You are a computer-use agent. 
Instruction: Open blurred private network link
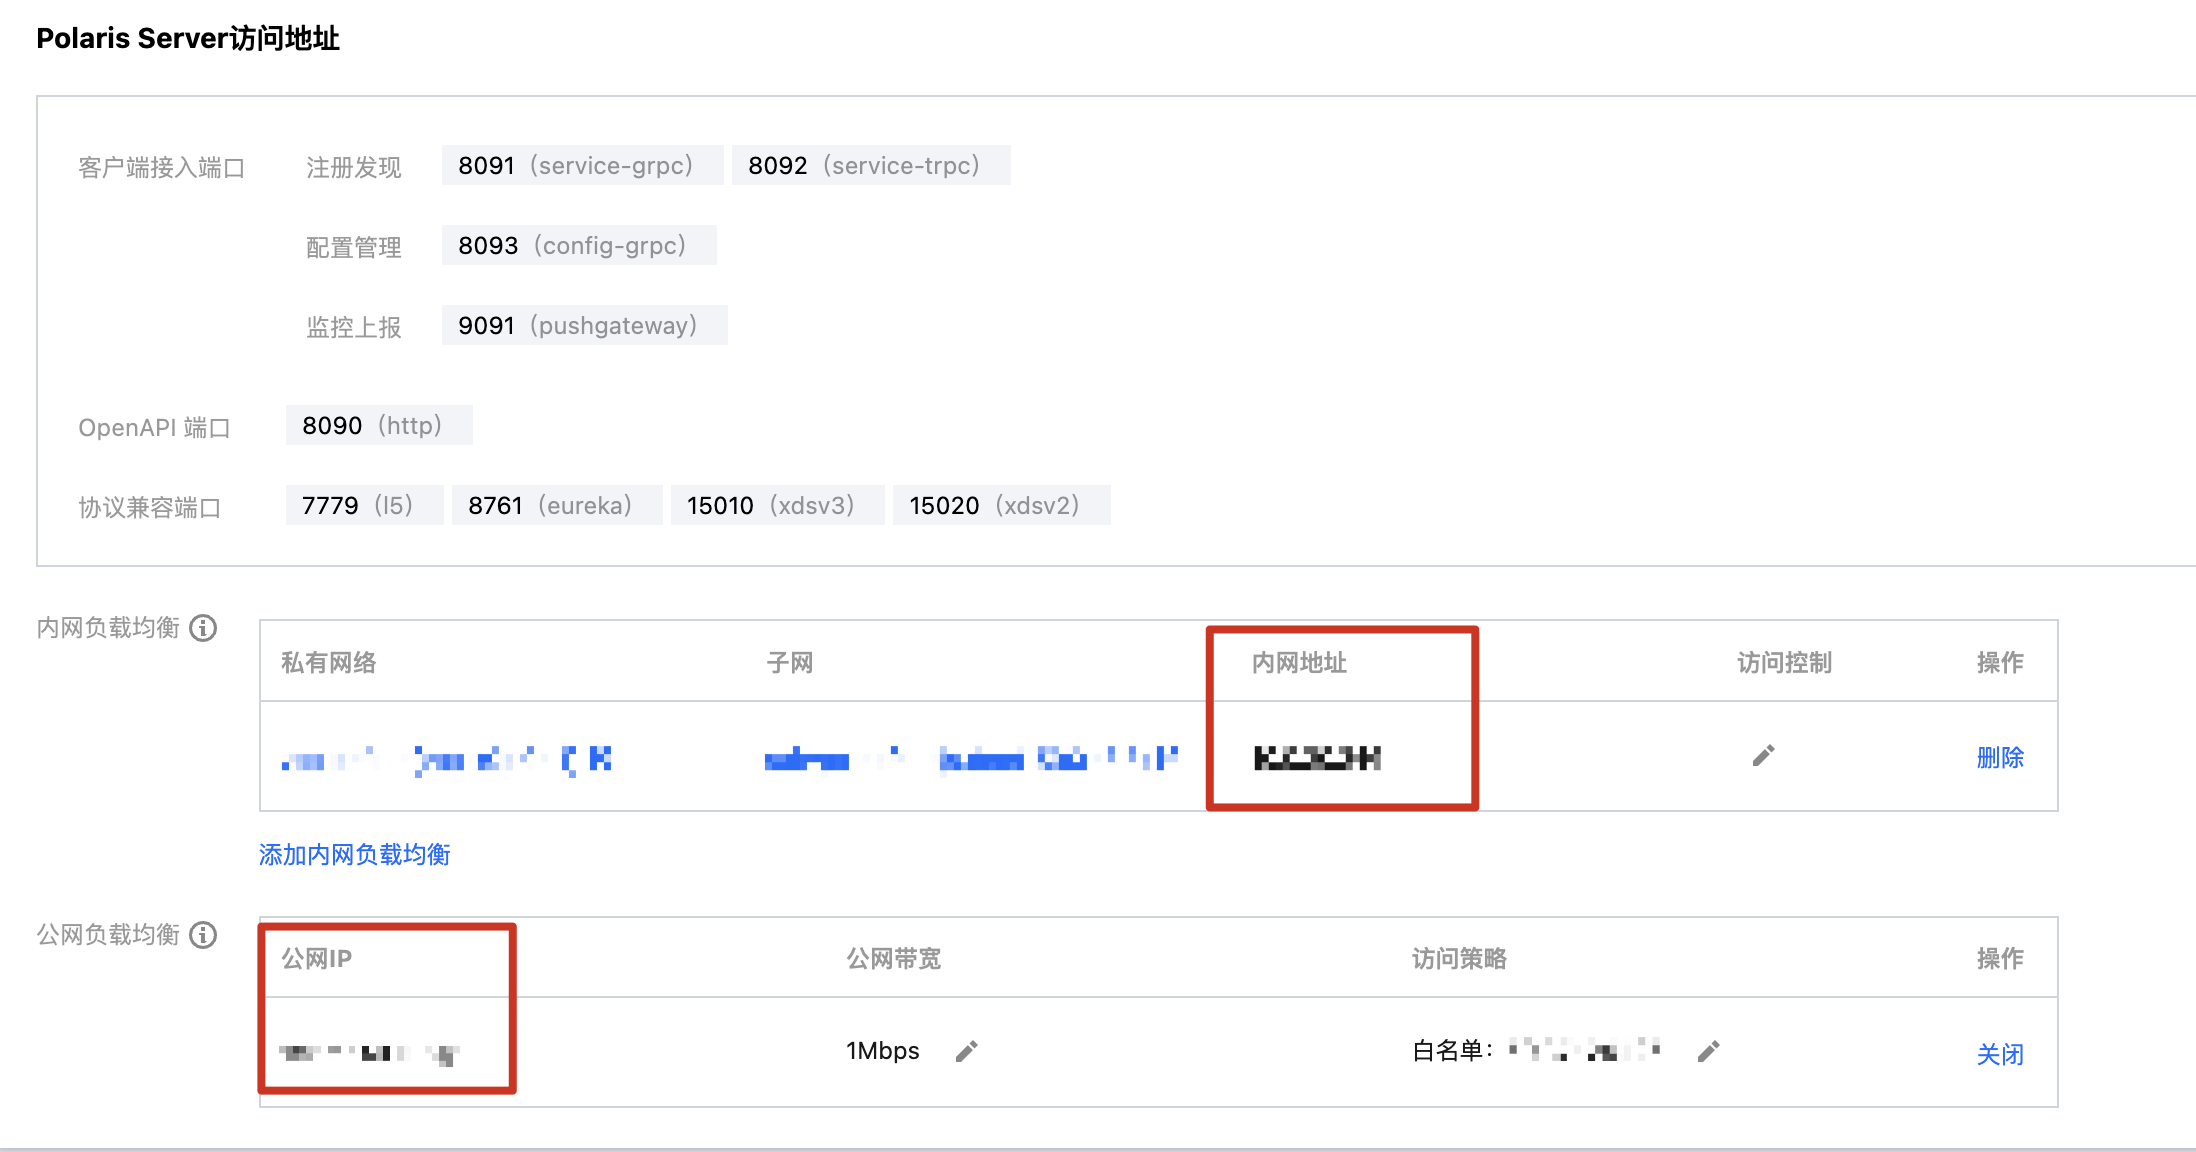coord(447,760)
